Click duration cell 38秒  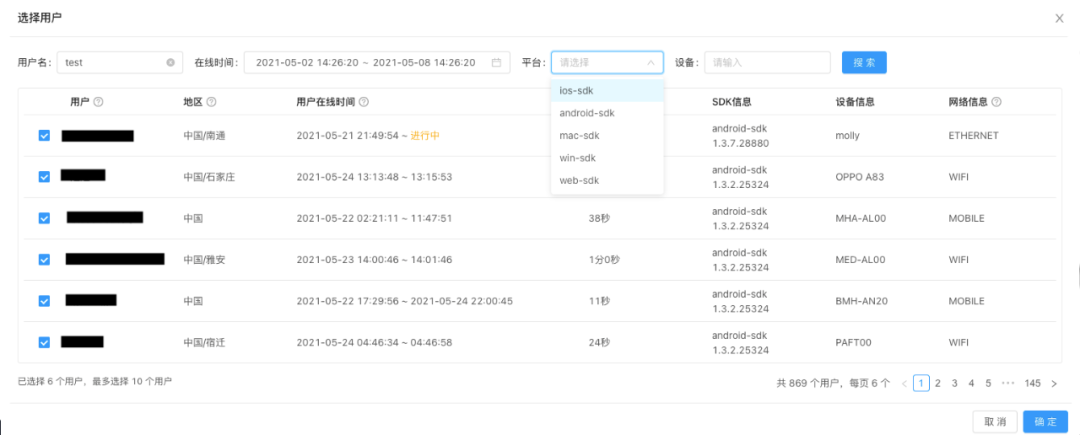pos(599,218)
